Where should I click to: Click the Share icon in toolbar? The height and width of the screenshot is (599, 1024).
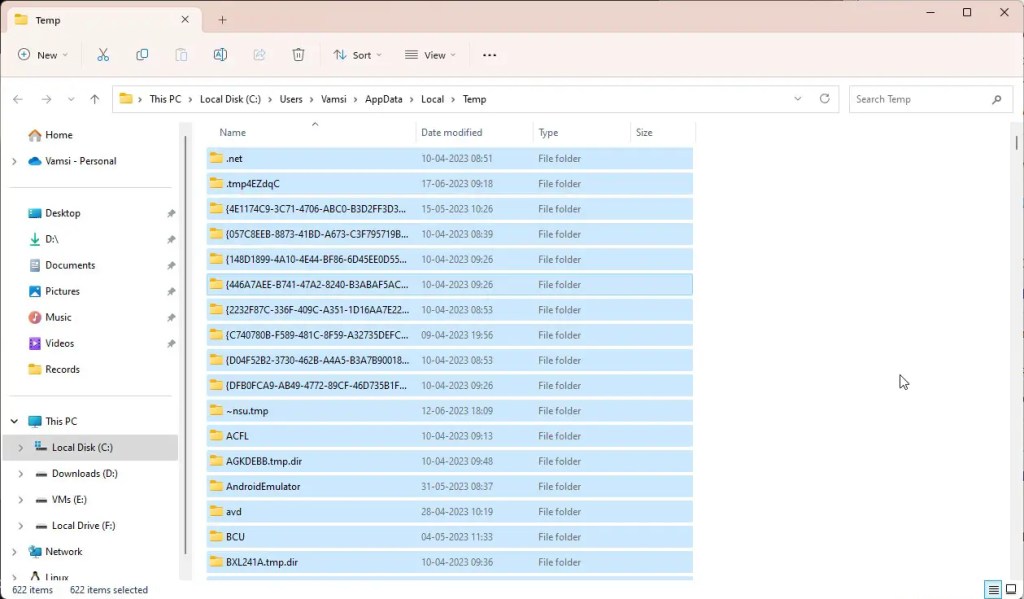click(x=259, y=55)
